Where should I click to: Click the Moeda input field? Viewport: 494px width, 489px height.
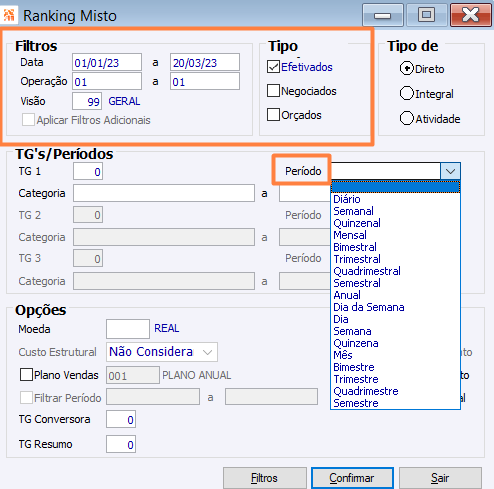pyautogui.click(x=128, y=329)
